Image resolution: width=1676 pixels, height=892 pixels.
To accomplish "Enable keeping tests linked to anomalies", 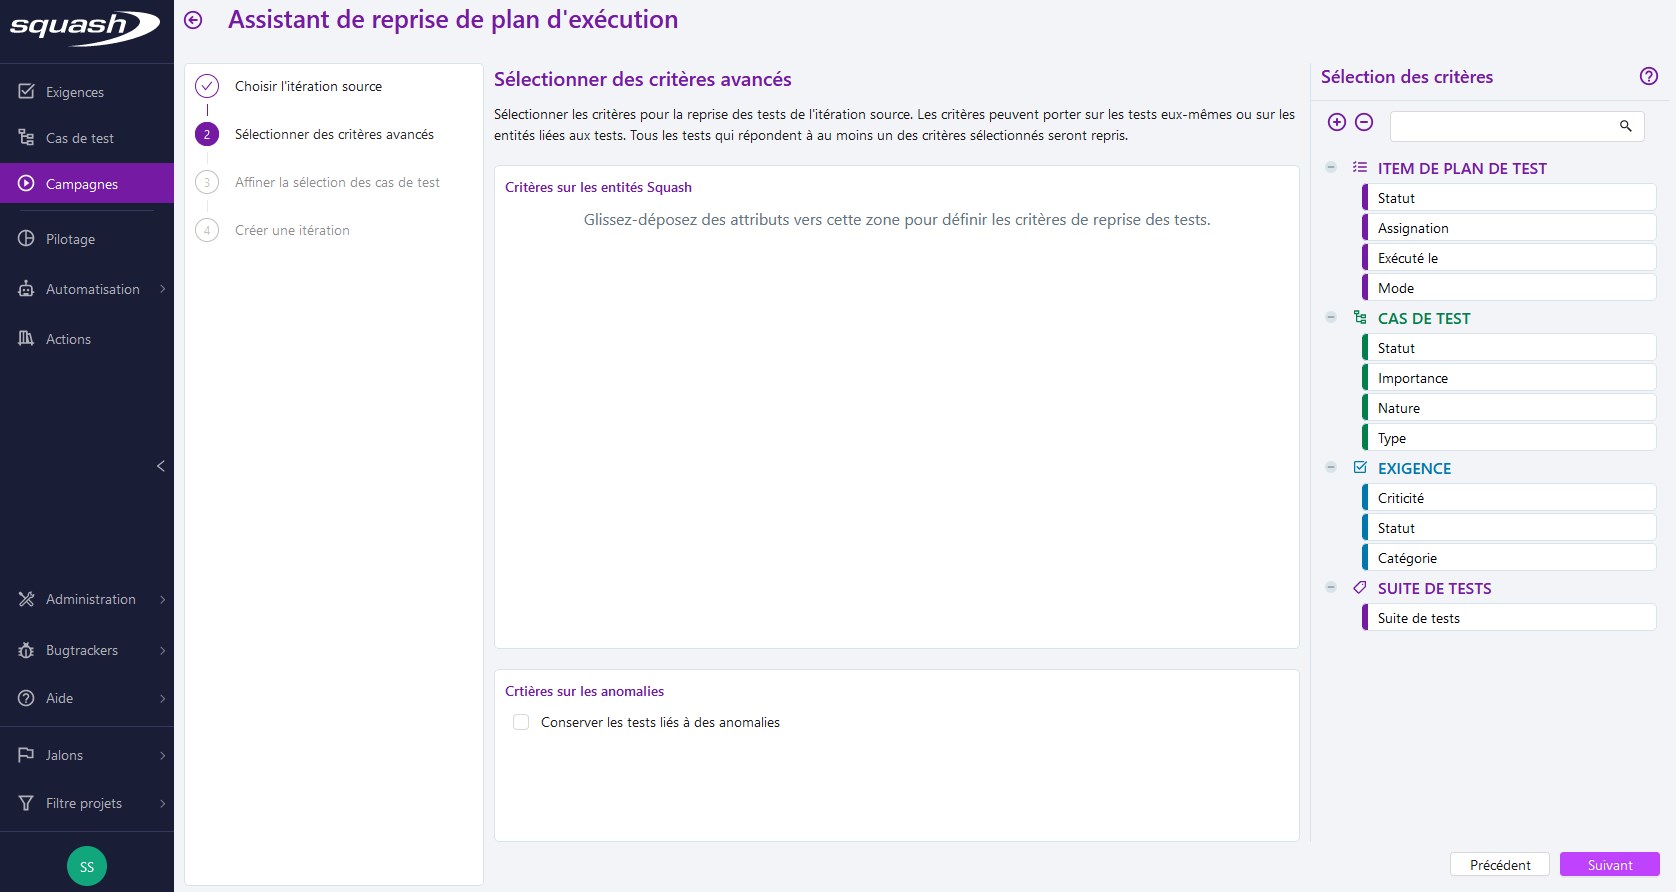I will (521, 722).
